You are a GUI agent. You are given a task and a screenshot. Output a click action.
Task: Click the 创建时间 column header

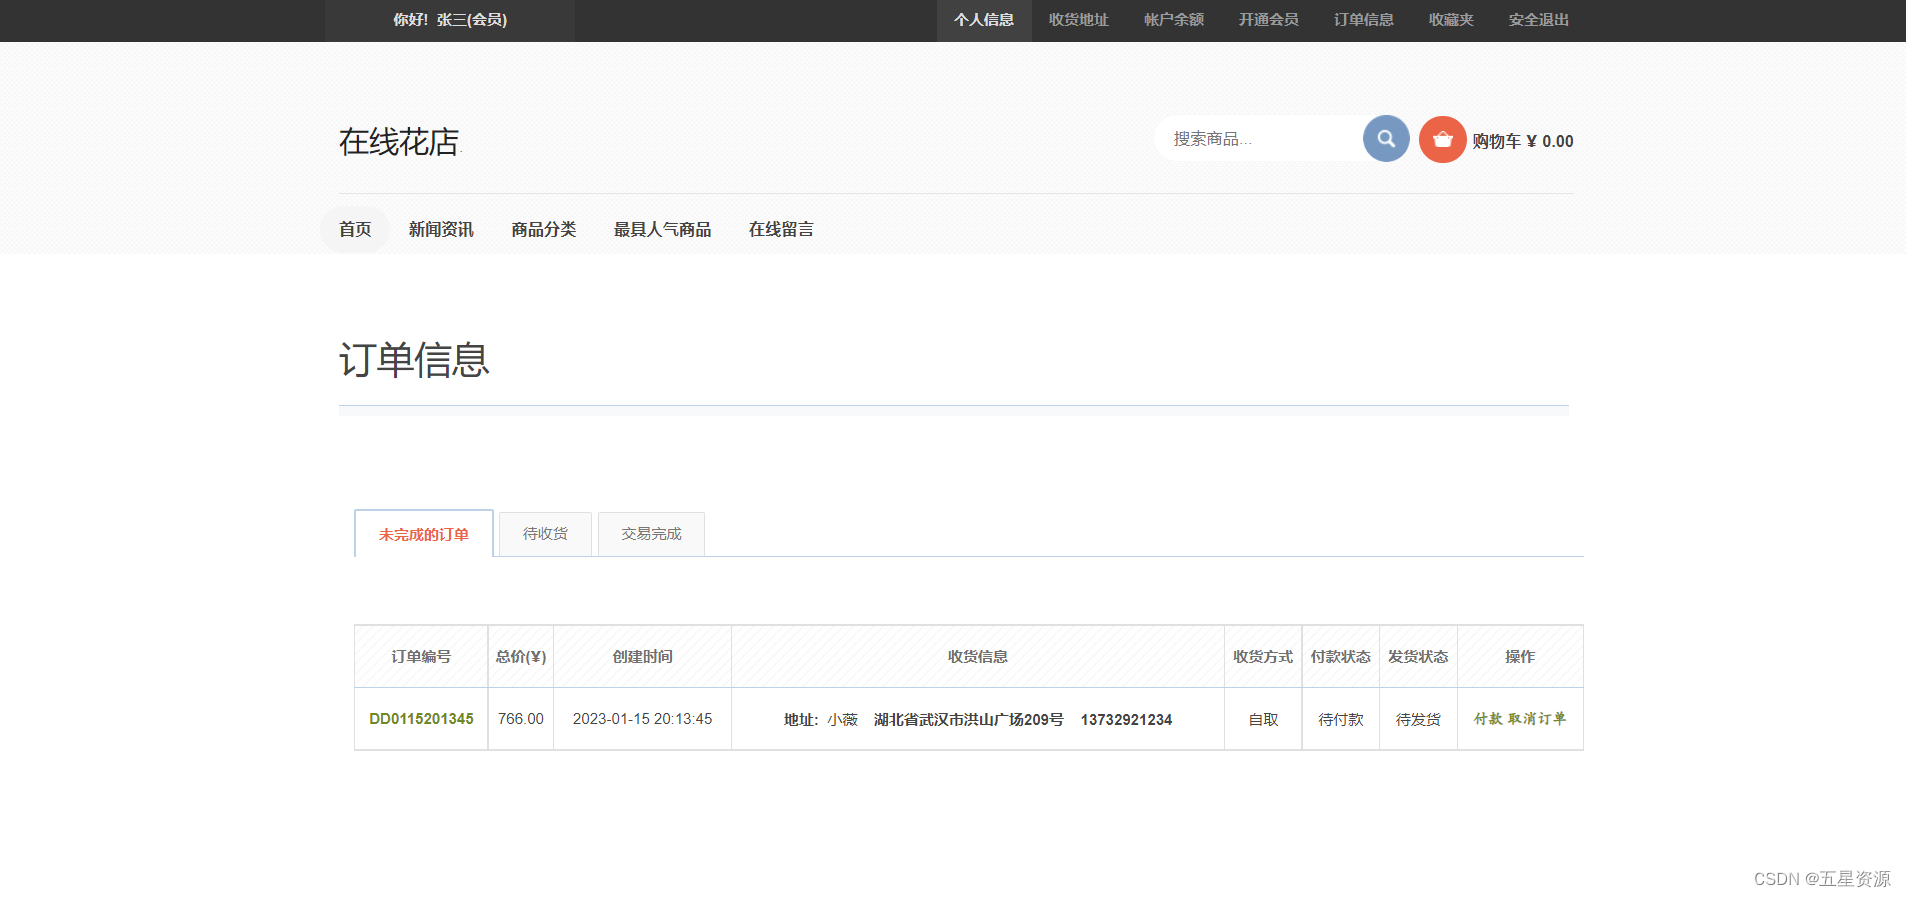(643, 657)
